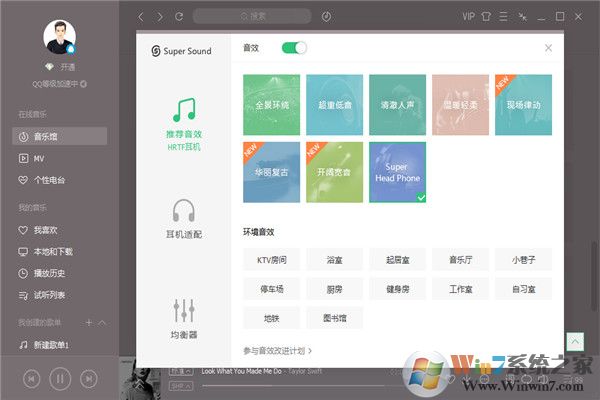Open the 参与音效改进计划 link

pyautogui.click(x=278, y=351)
